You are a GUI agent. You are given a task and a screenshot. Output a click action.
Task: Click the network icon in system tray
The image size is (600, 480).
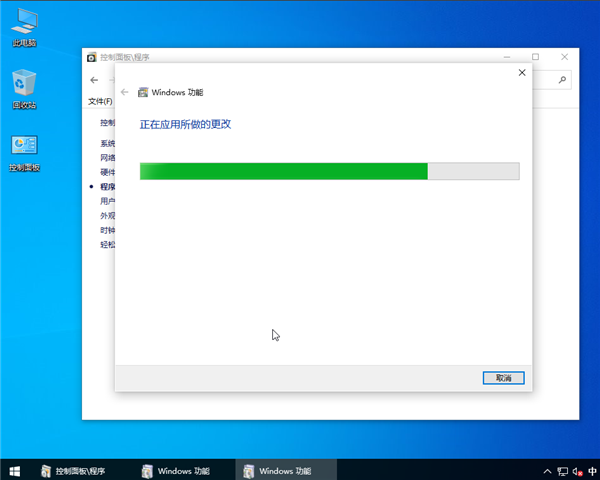click(562, 470)
